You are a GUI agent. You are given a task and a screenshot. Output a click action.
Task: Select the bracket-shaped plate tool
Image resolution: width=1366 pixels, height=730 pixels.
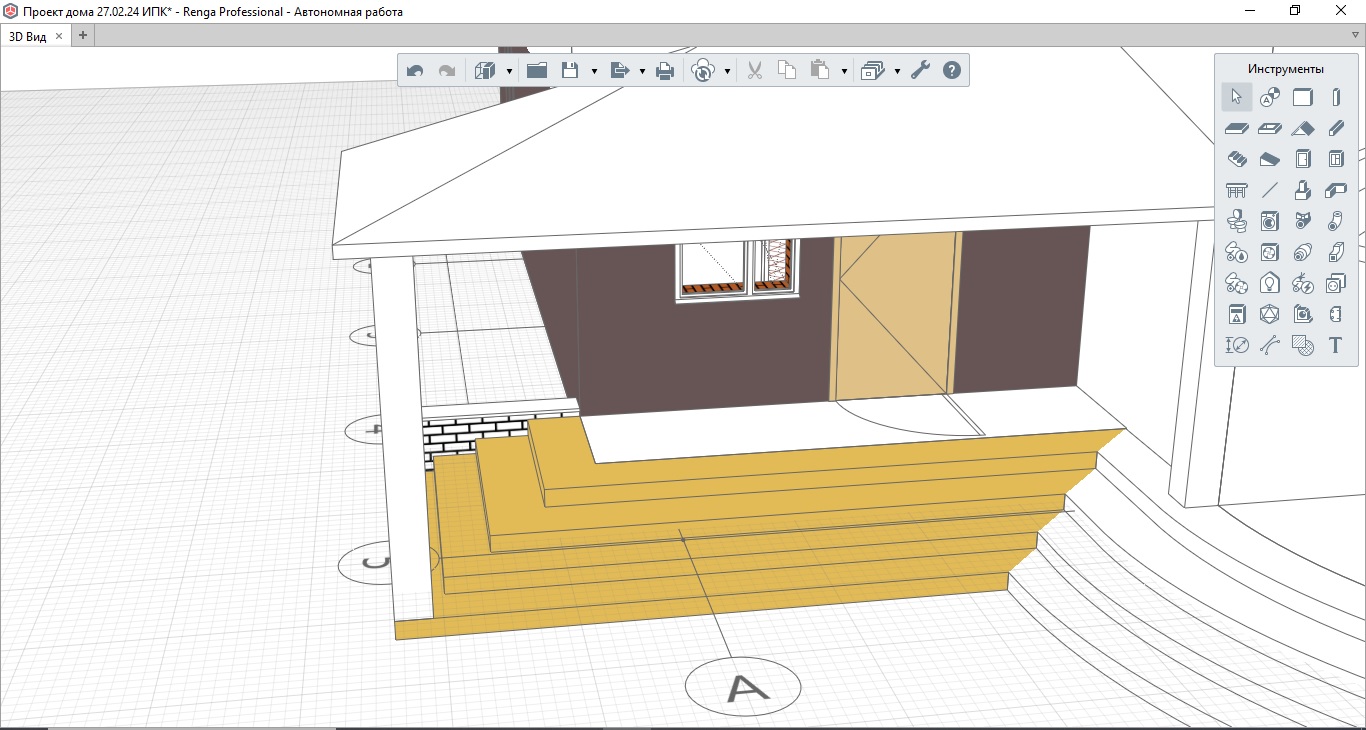coord(1335,314)
